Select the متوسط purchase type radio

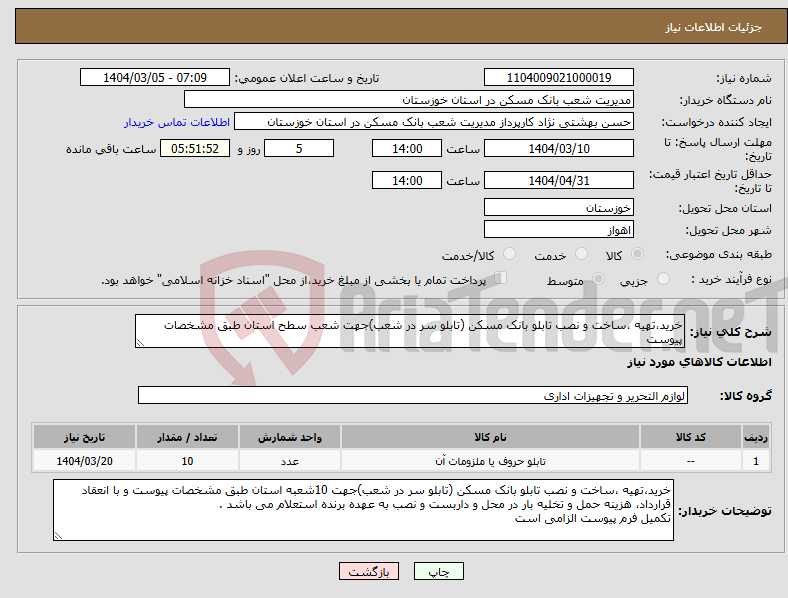(599, 278)
